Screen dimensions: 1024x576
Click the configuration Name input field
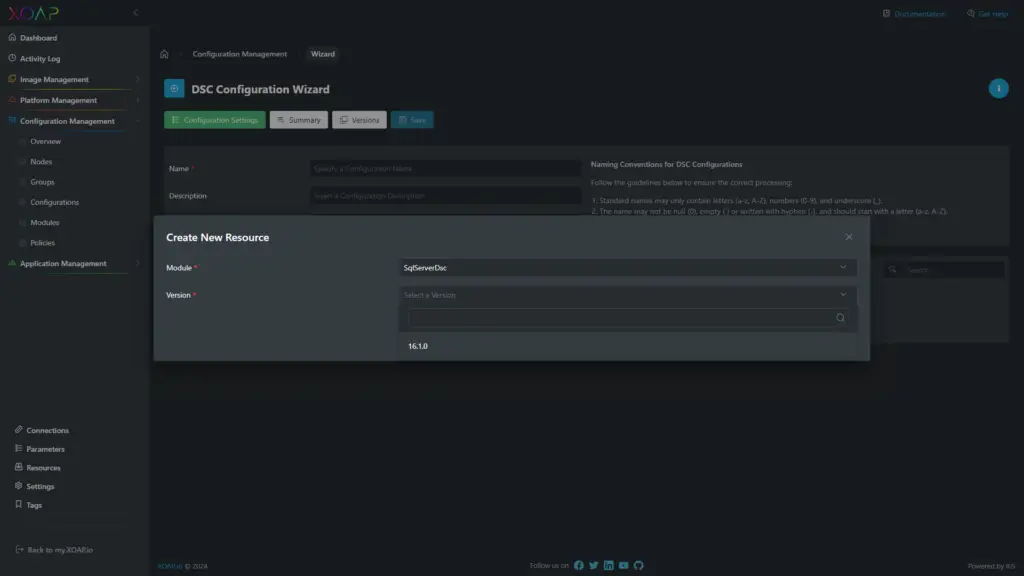(x=445, y=168)
